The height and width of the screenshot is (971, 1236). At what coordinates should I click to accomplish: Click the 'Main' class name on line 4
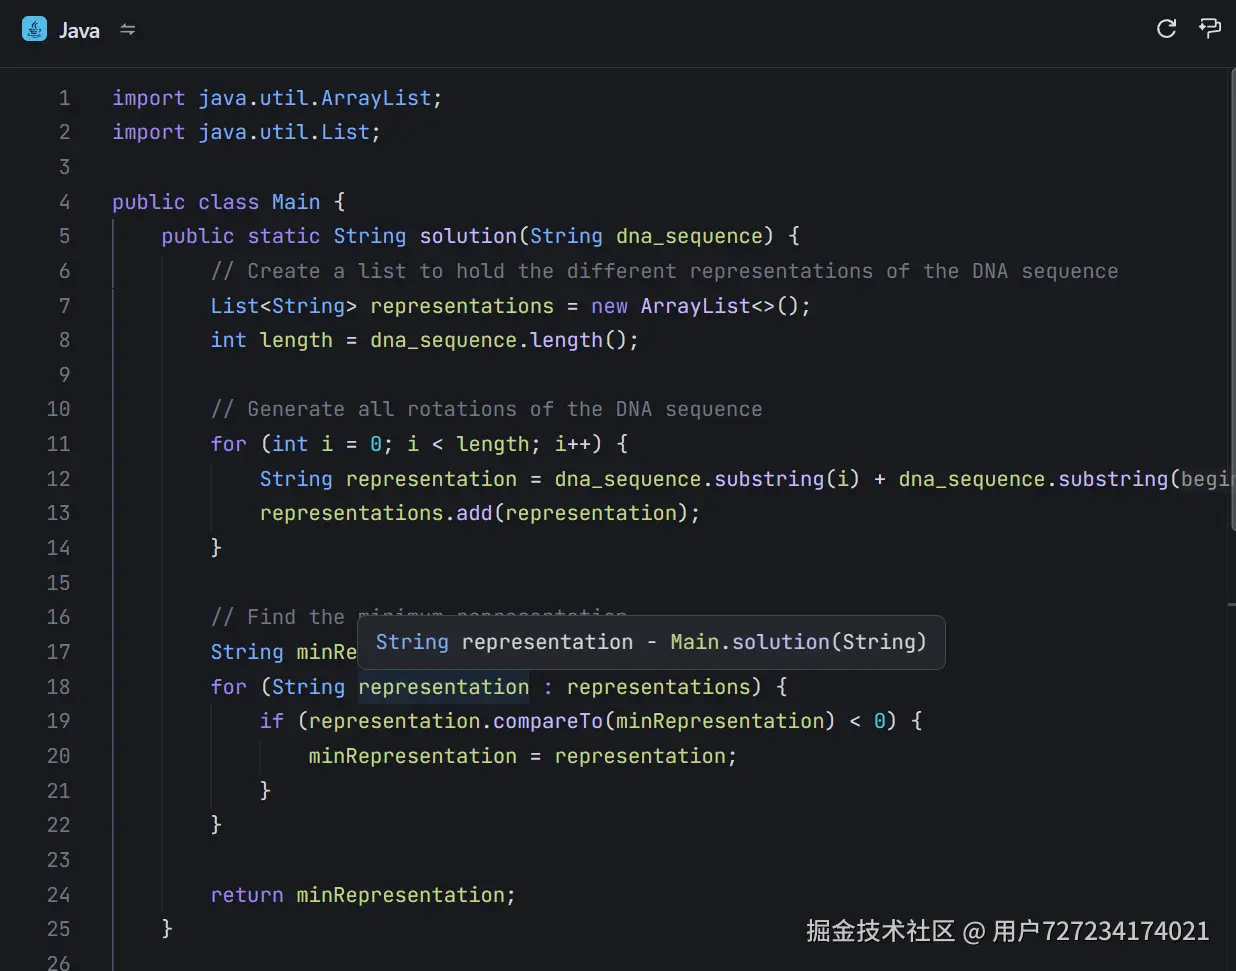pos(296,202)
